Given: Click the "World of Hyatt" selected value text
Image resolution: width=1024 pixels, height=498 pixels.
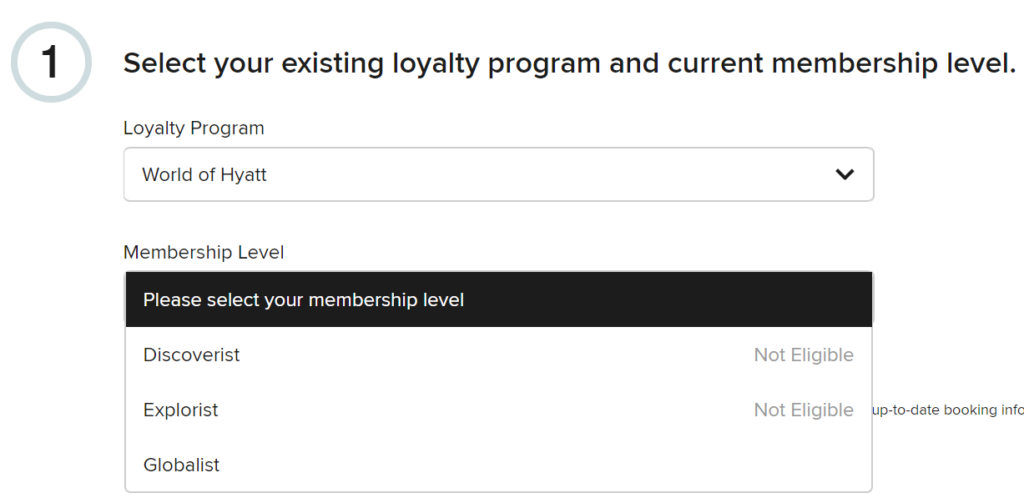Looking at the screenshot, I should 205,175.
